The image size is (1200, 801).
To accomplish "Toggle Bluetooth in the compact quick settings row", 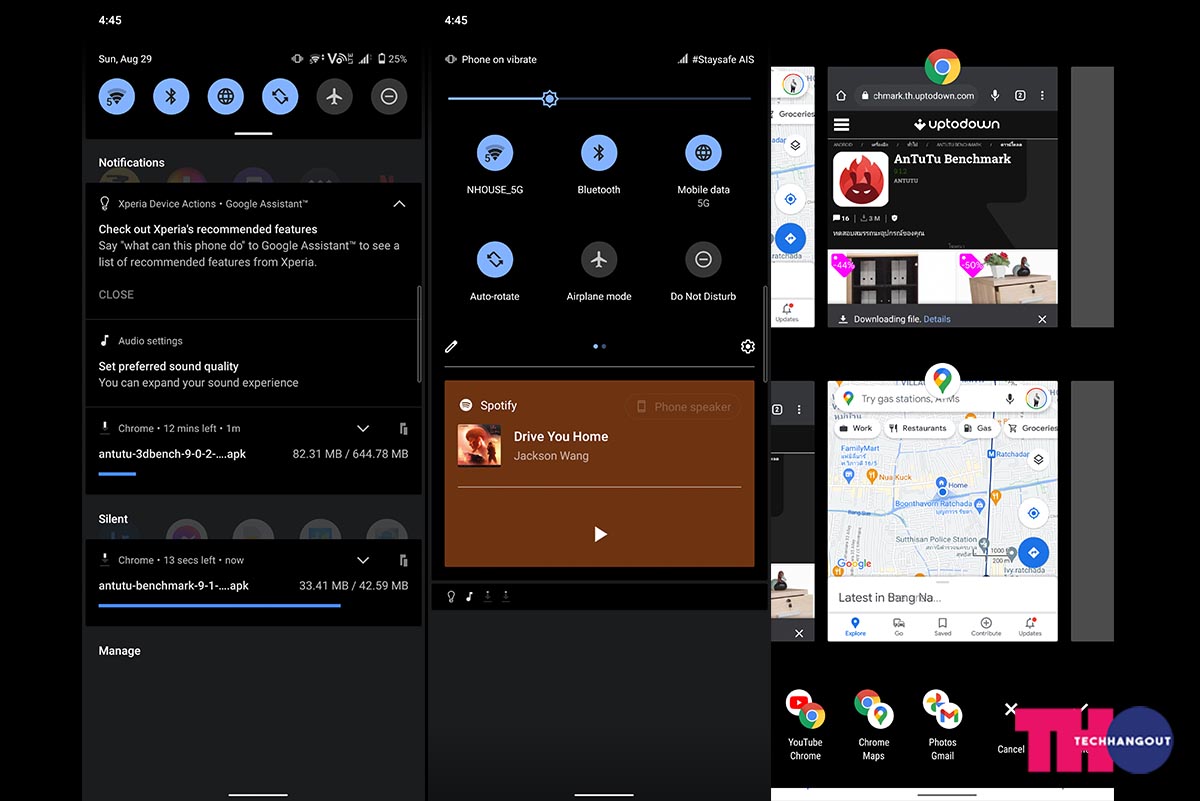I will (x=171, y=96).
